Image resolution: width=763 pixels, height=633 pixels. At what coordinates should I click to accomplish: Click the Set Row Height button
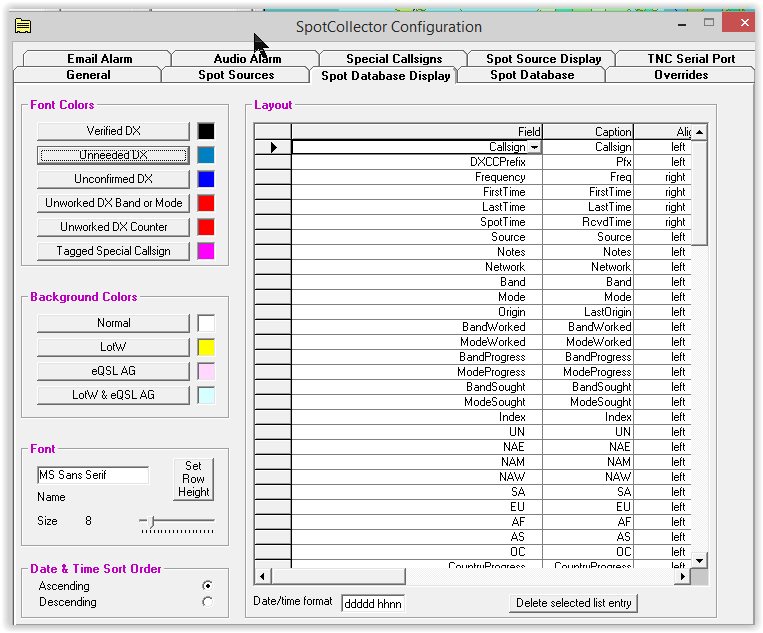193,479
